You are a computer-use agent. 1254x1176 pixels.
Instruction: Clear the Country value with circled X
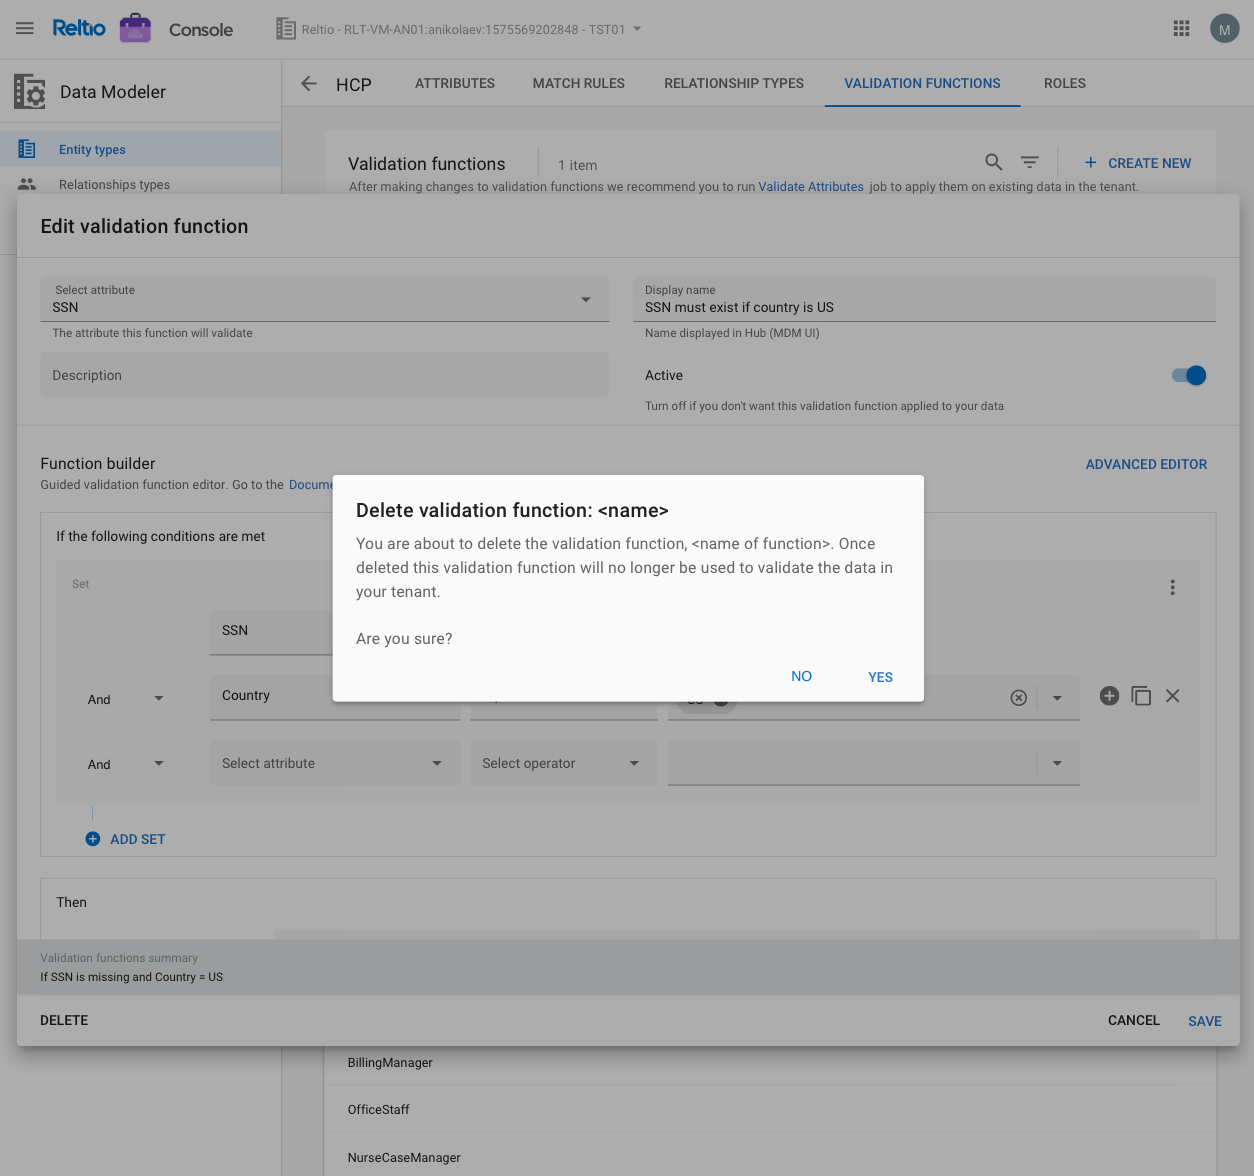1018,698
